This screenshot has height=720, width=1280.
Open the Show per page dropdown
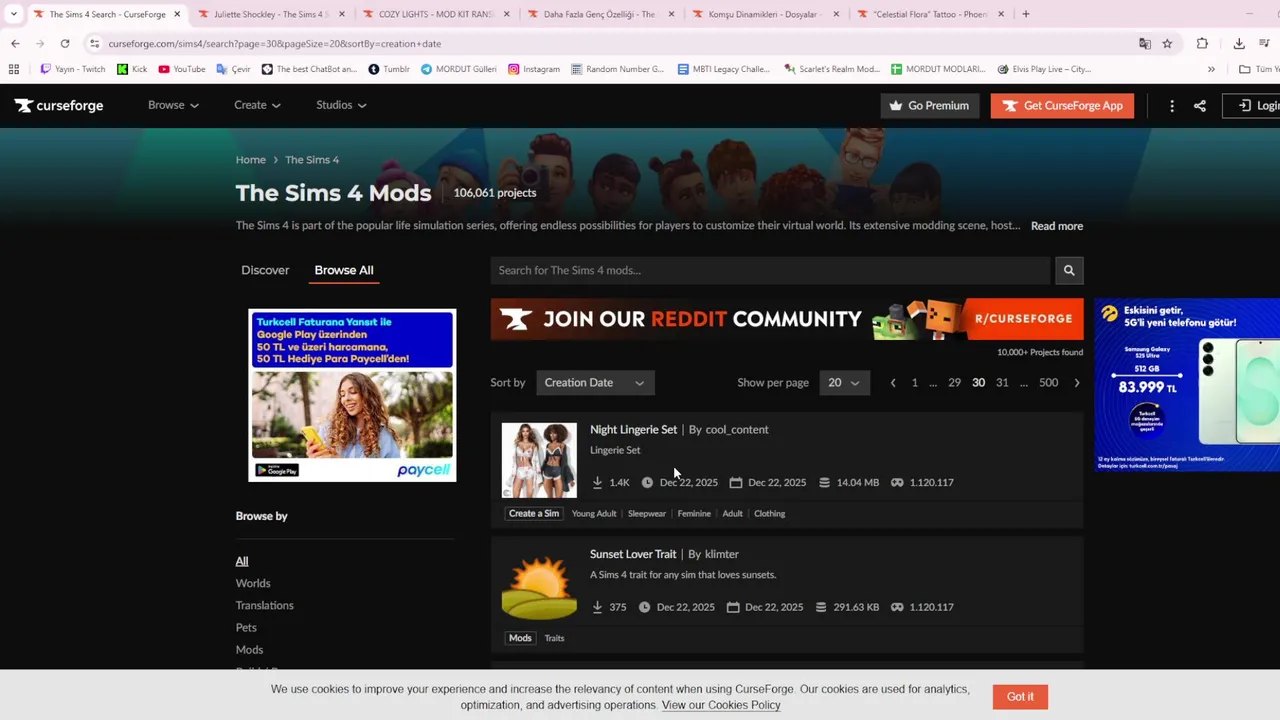(x=844, y=383)
